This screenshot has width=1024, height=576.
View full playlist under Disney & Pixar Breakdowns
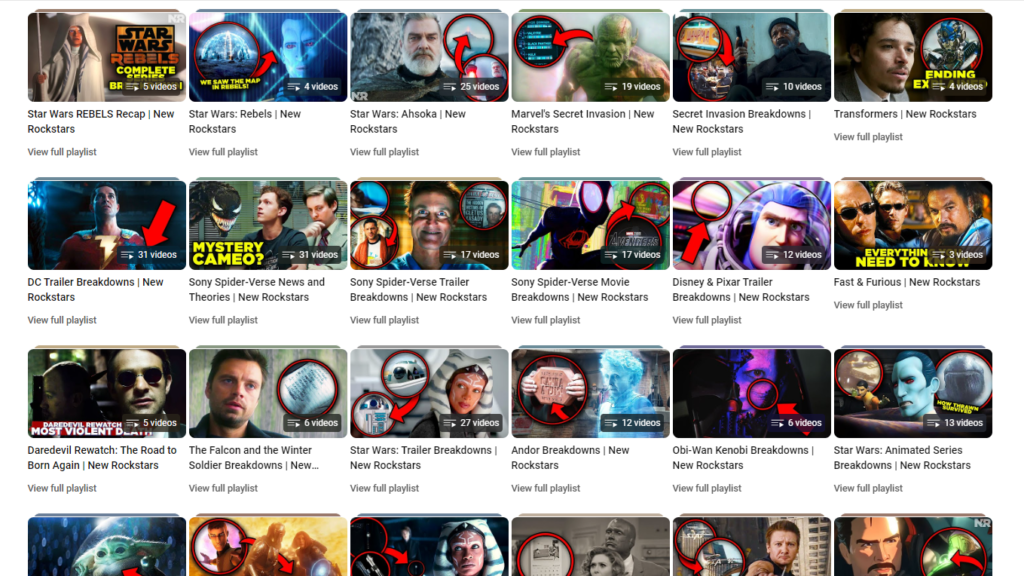pos(707,320)
